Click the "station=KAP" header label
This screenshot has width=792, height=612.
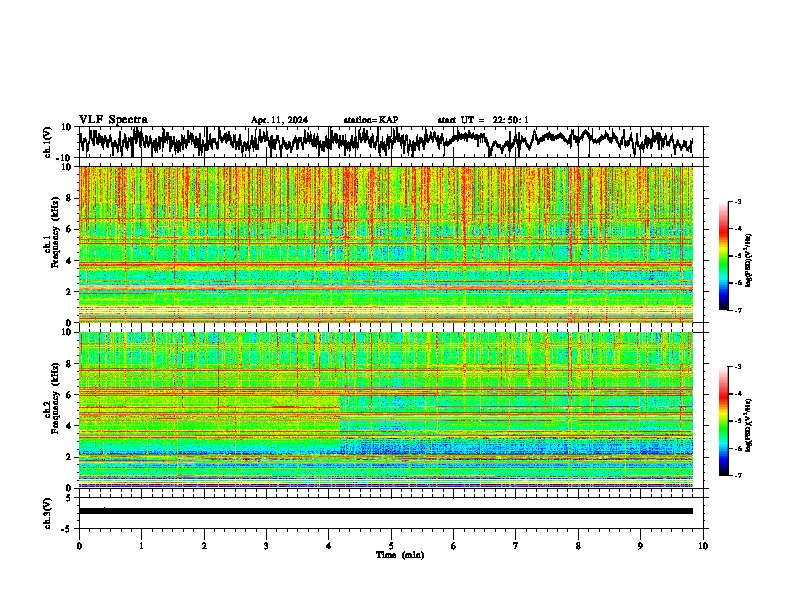(x=371, y=120)
